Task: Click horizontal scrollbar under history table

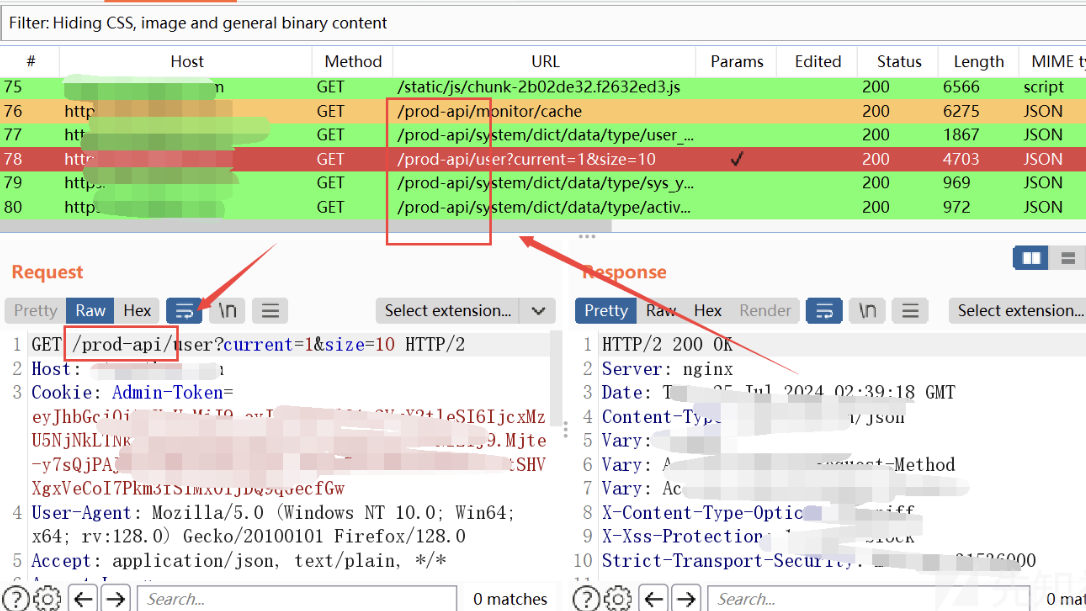Action: [305, 226]
